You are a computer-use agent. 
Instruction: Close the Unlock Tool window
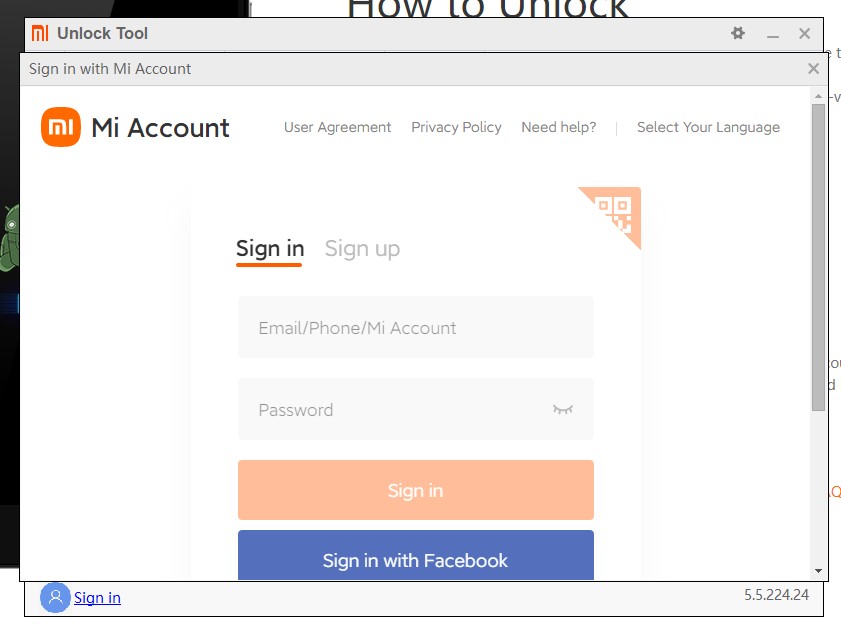click(x=804, y=33)
